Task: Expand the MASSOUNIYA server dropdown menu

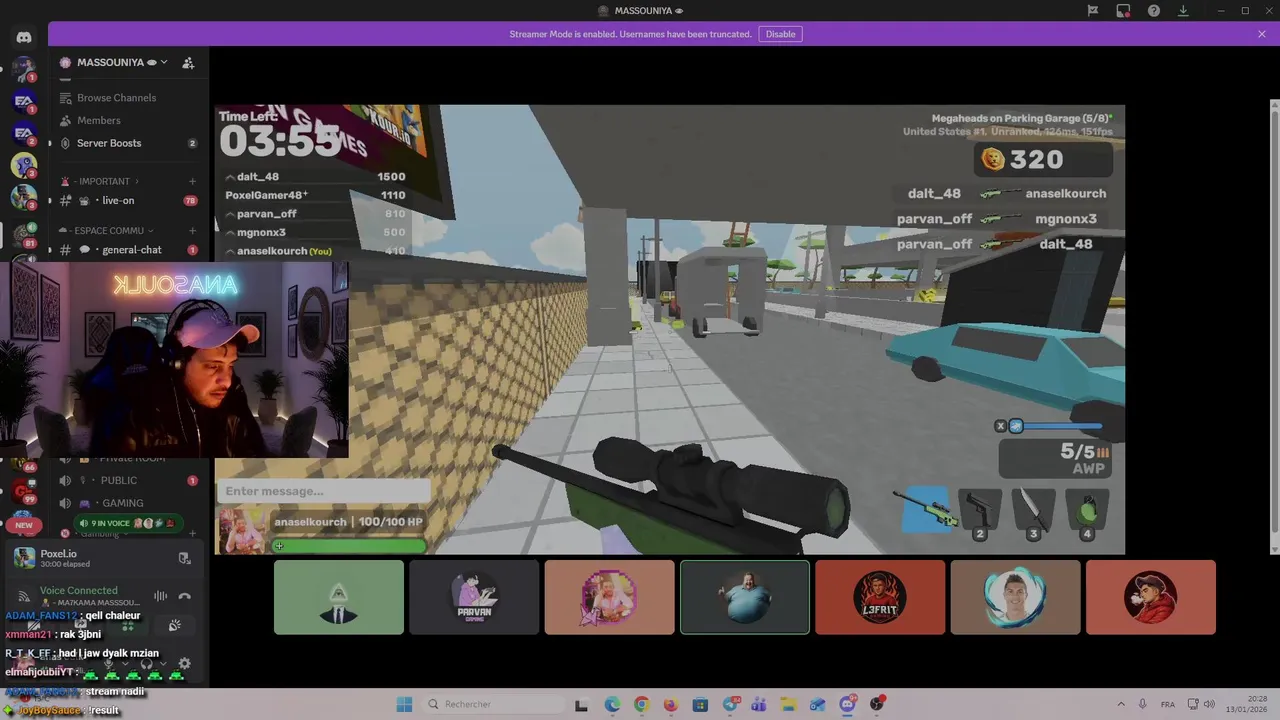Action: tap(163, 62)
